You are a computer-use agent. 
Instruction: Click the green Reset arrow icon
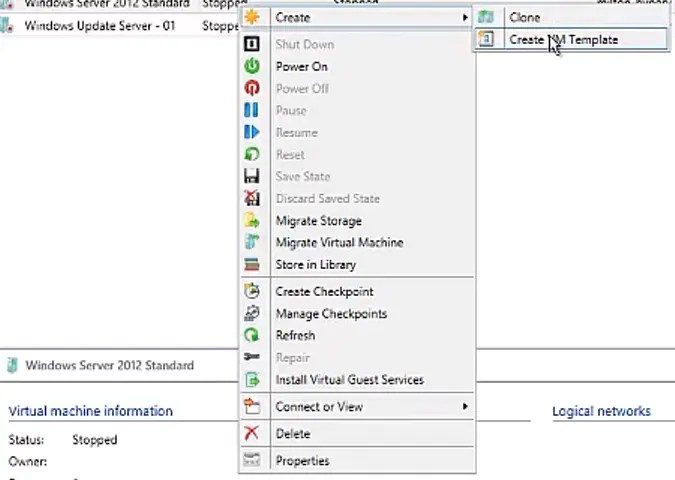252,154
